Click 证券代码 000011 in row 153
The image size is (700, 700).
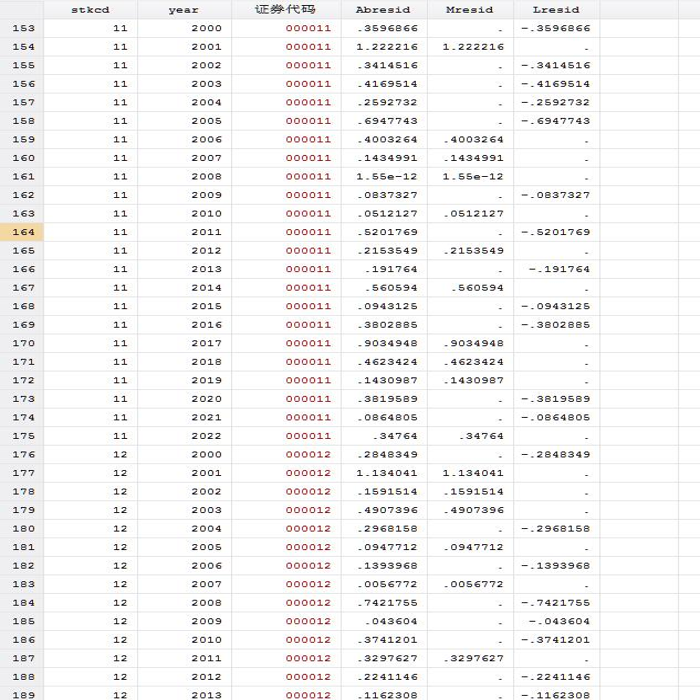(x=308, y=28)
